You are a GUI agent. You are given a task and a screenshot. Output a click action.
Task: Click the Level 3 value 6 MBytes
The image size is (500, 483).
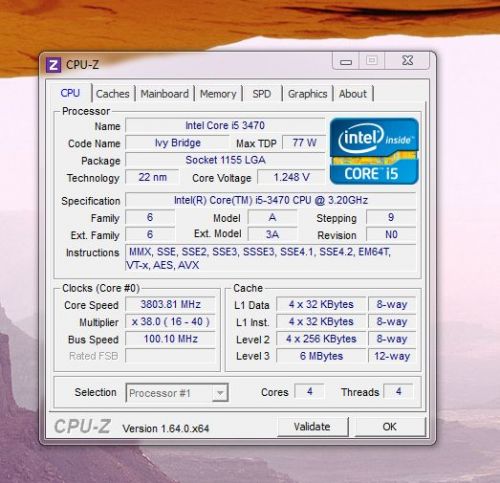coord(321,356)
